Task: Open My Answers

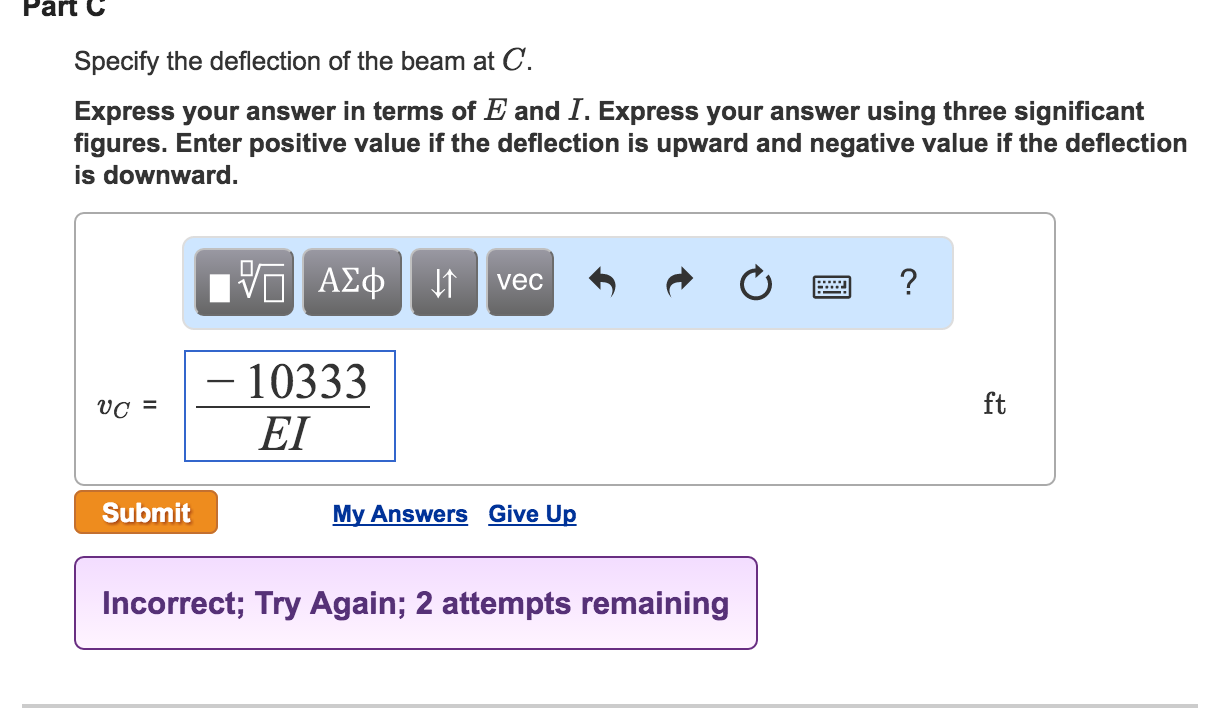Action: click(x=399, y=514)
